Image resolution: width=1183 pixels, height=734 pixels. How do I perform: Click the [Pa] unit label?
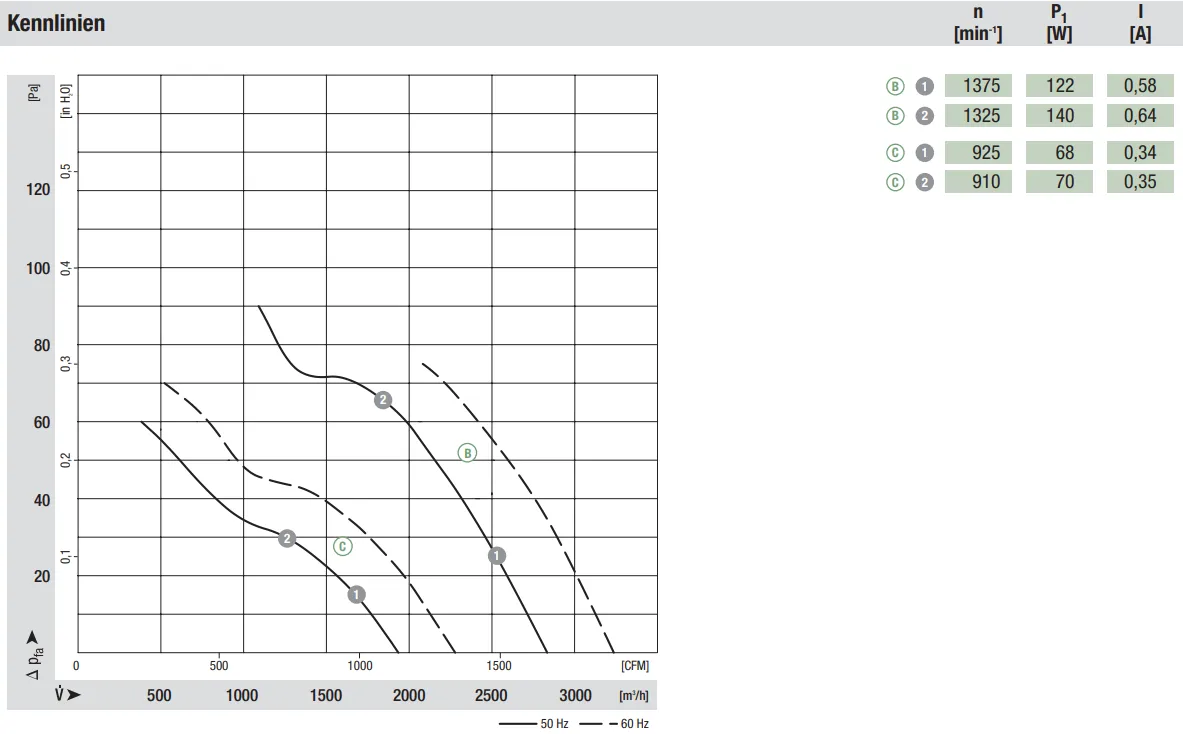pyautogui.click(x=33, y=92)
